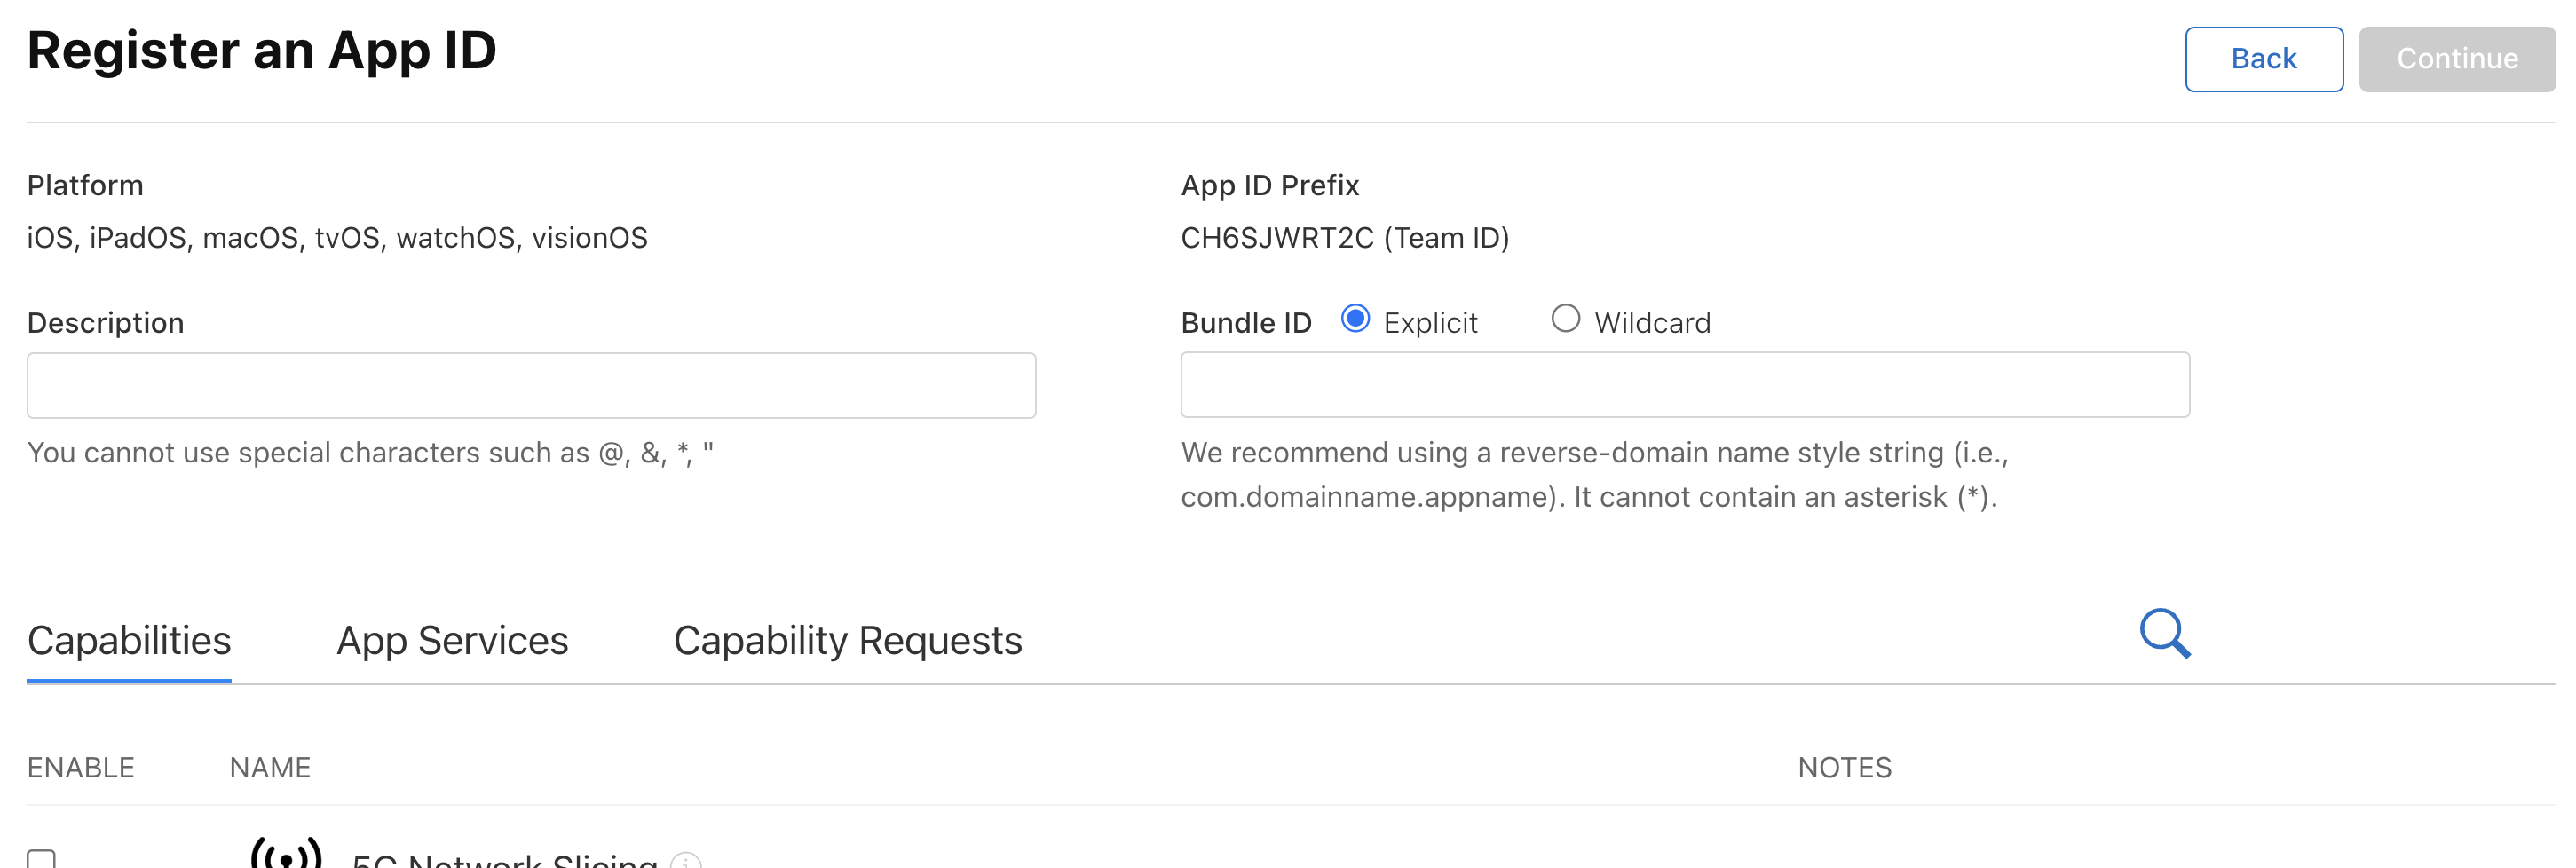Switch to the Capabilities tab

[129, 641]
